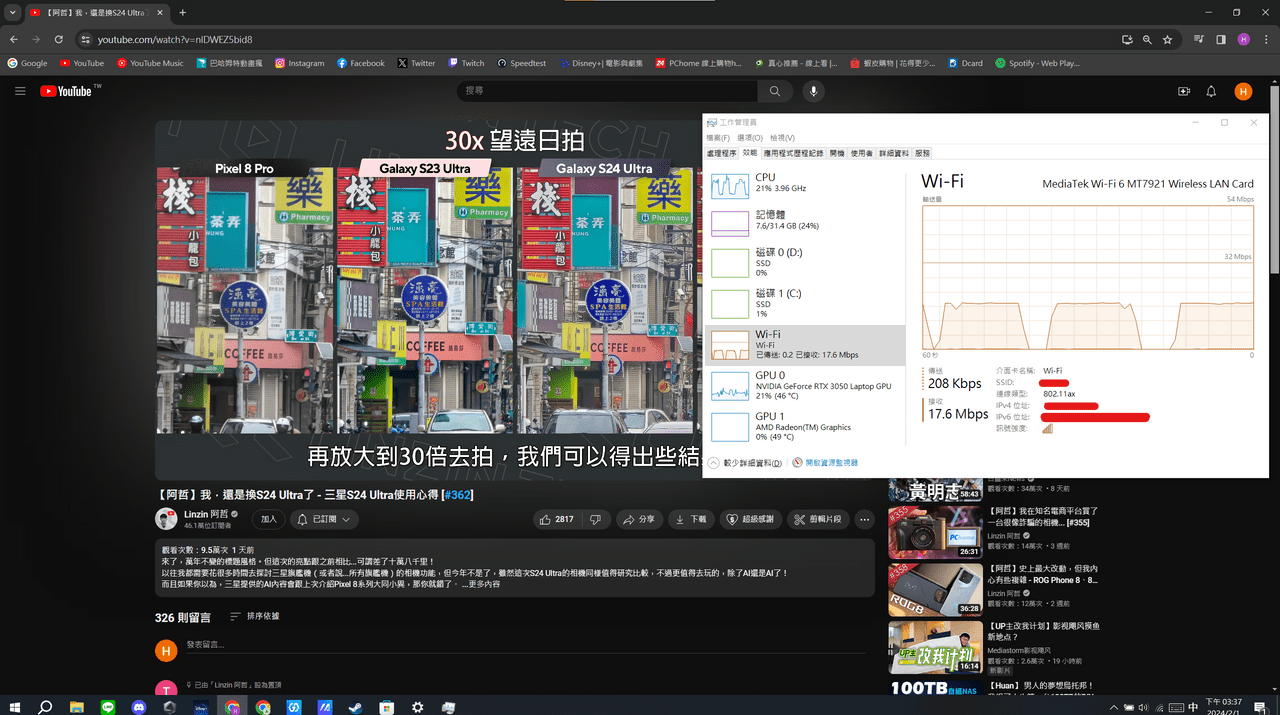Open the #362 hashtag link in the title
The height and width of the screenshot is (715, 1280).
point(457,495)
